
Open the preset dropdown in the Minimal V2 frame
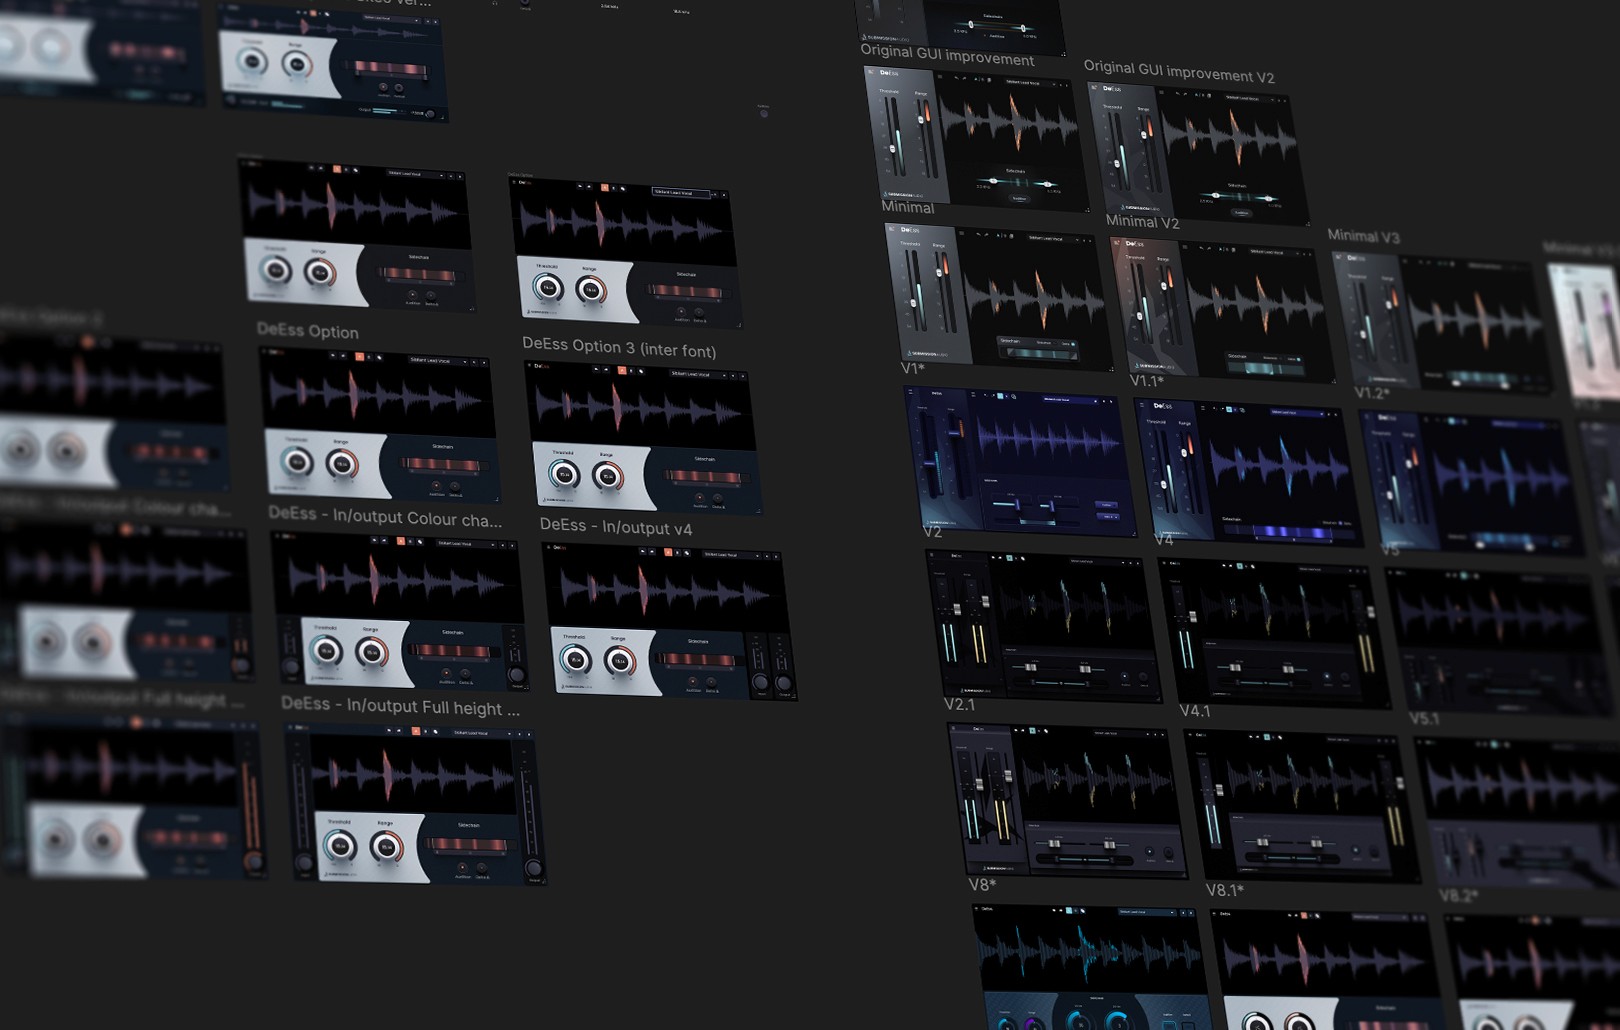point(1274,253)
